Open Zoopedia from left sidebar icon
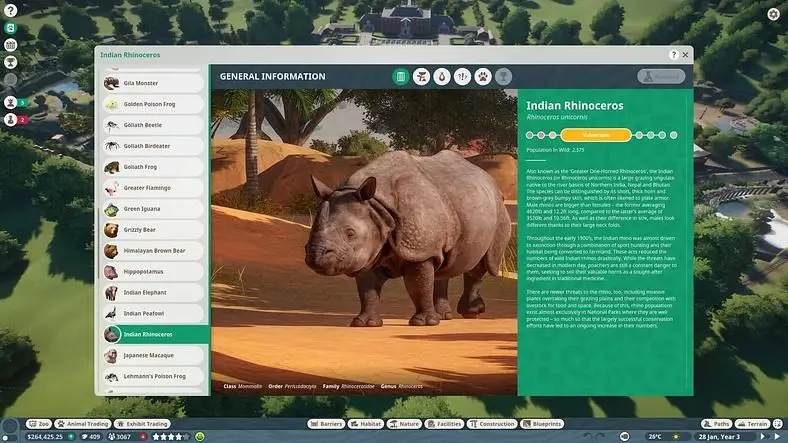 (11, 28)
